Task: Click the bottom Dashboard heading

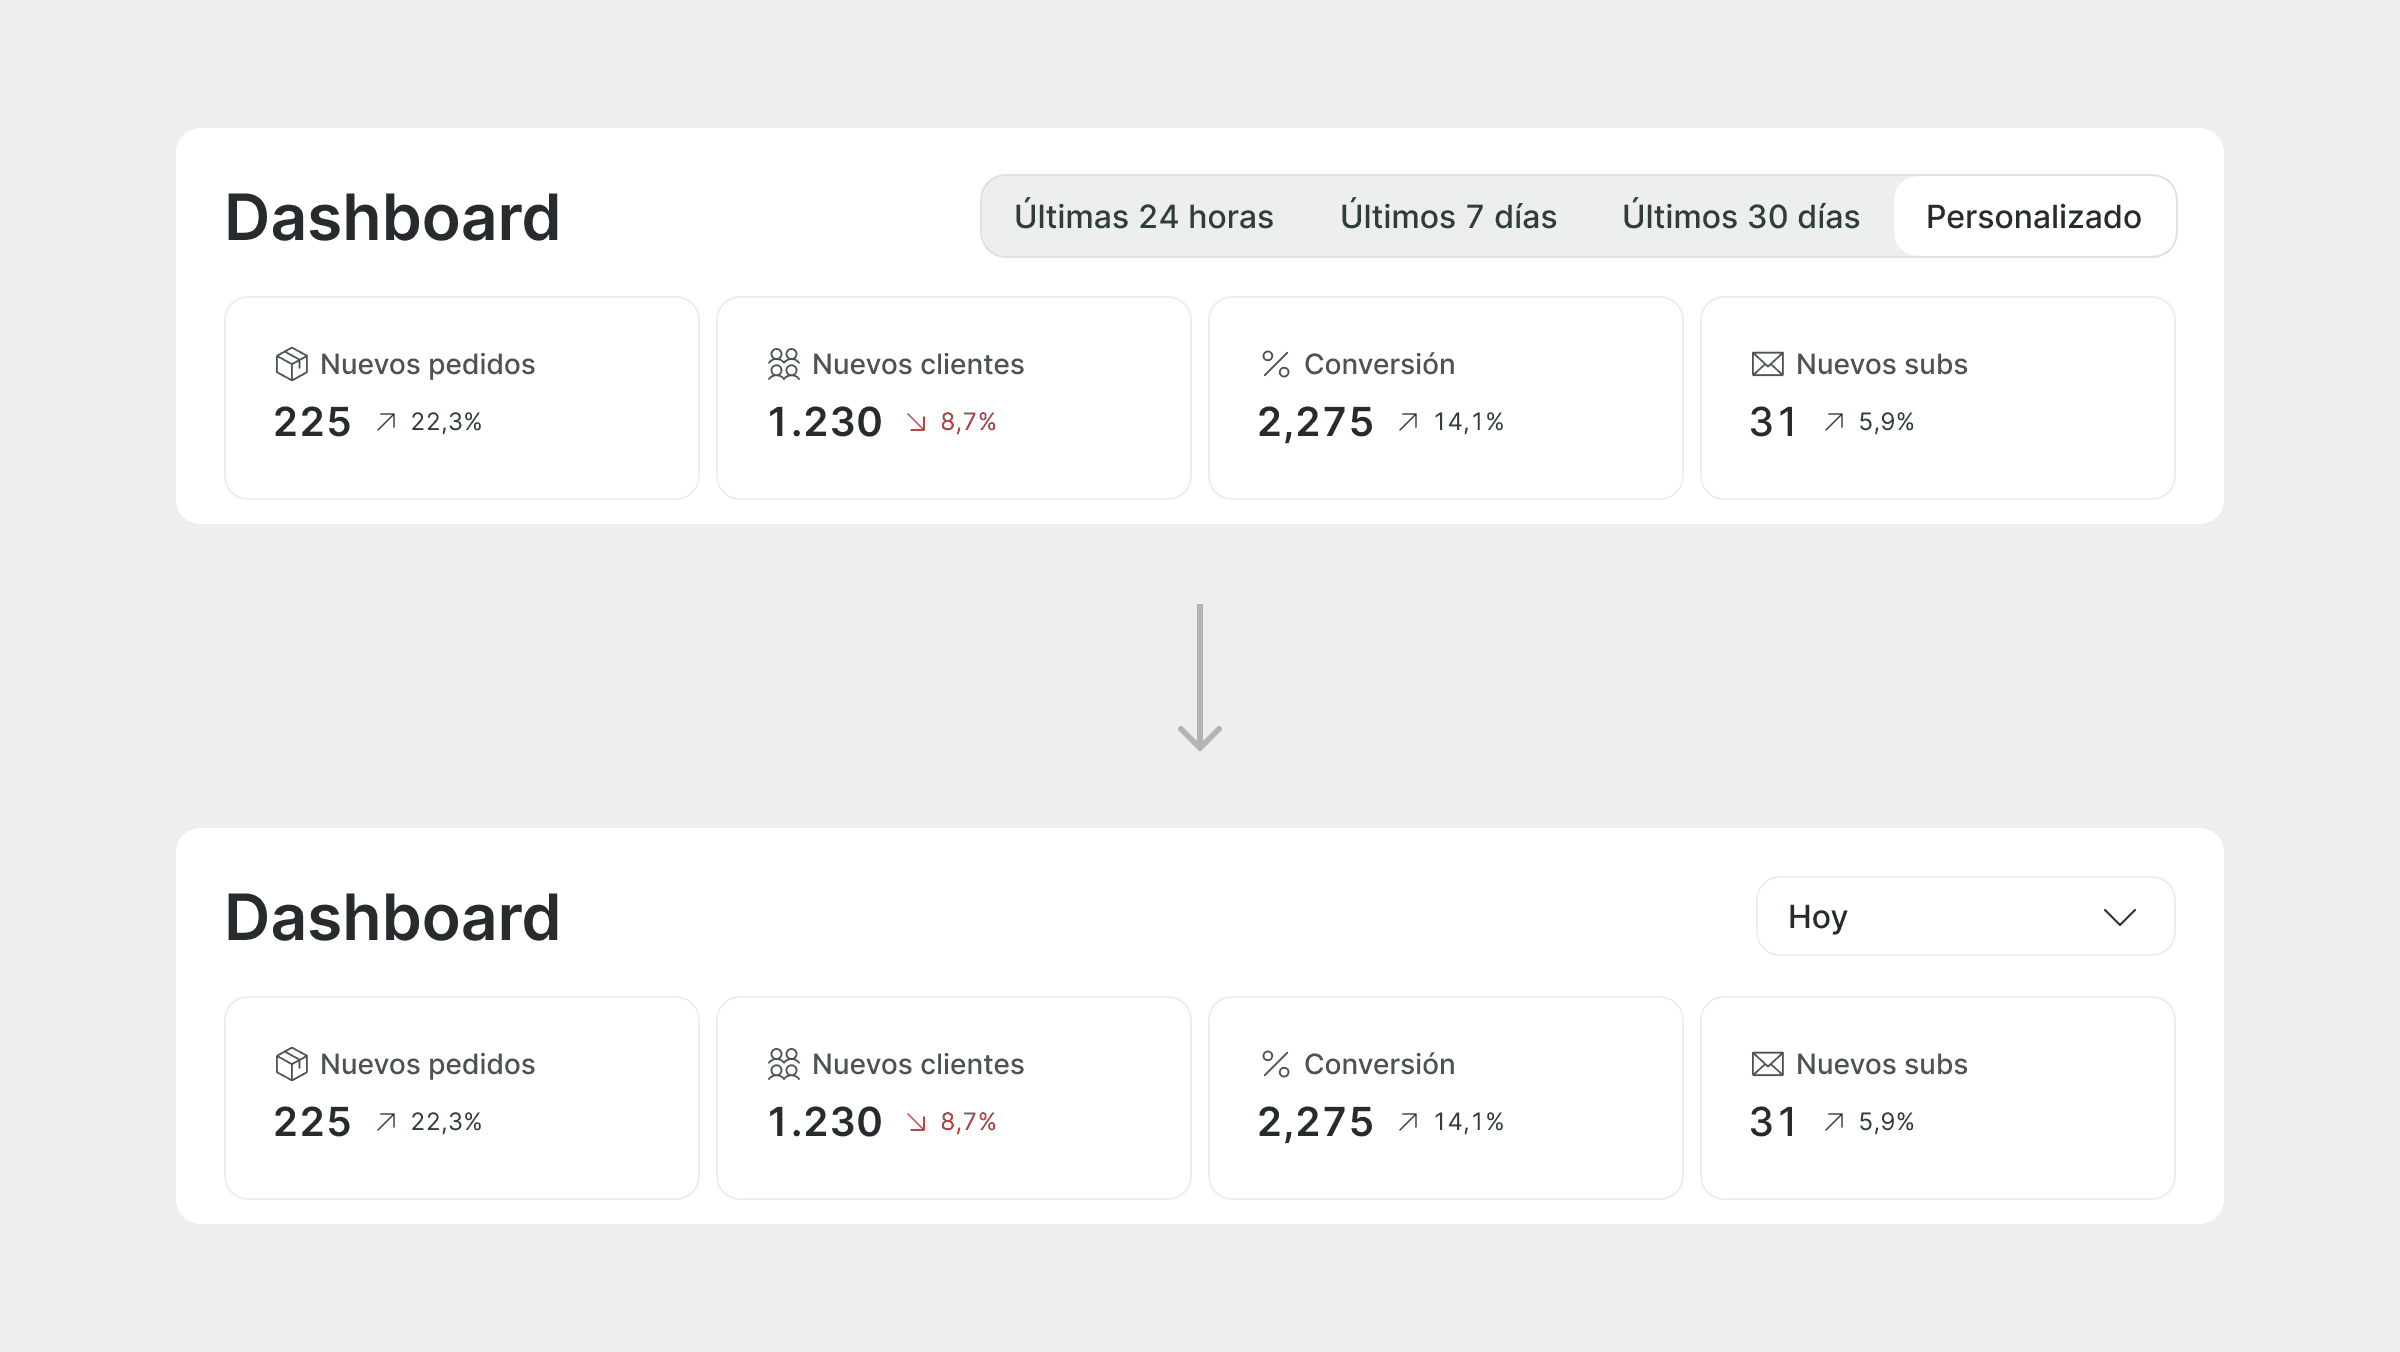Action: coord(392,917)
